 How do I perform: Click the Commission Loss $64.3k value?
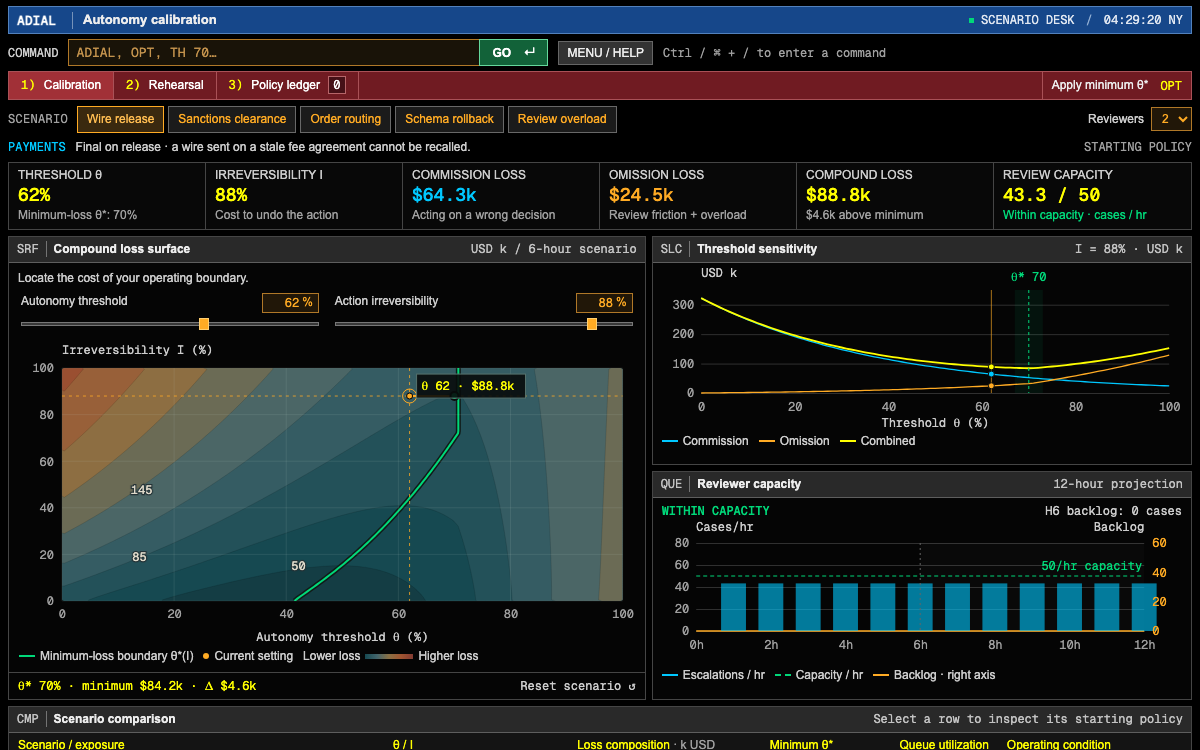pyautogui.click(x=444, y=195)
